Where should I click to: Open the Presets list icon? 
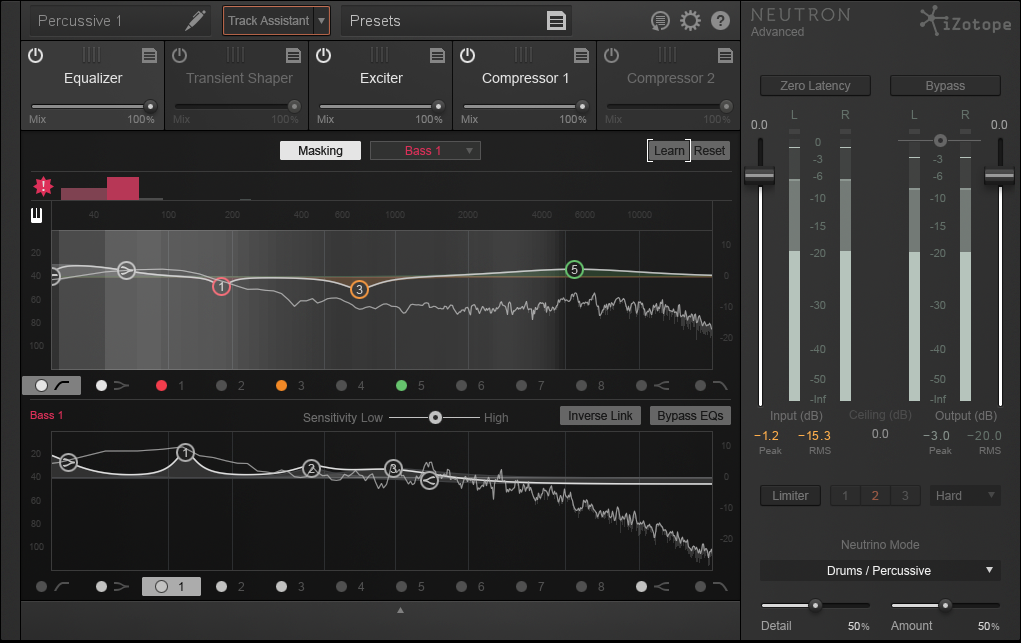pyautogui.click(x=556, y=21)
